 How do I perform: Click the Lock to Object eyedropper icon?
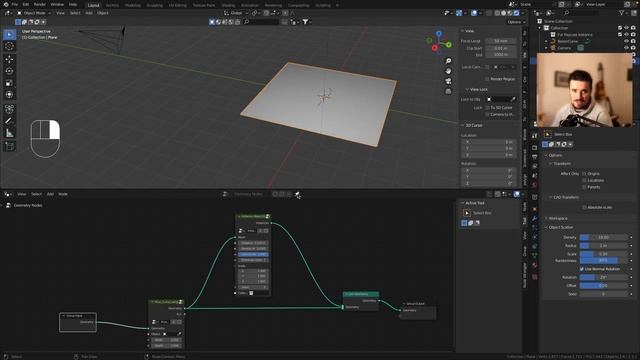[513, 99]
